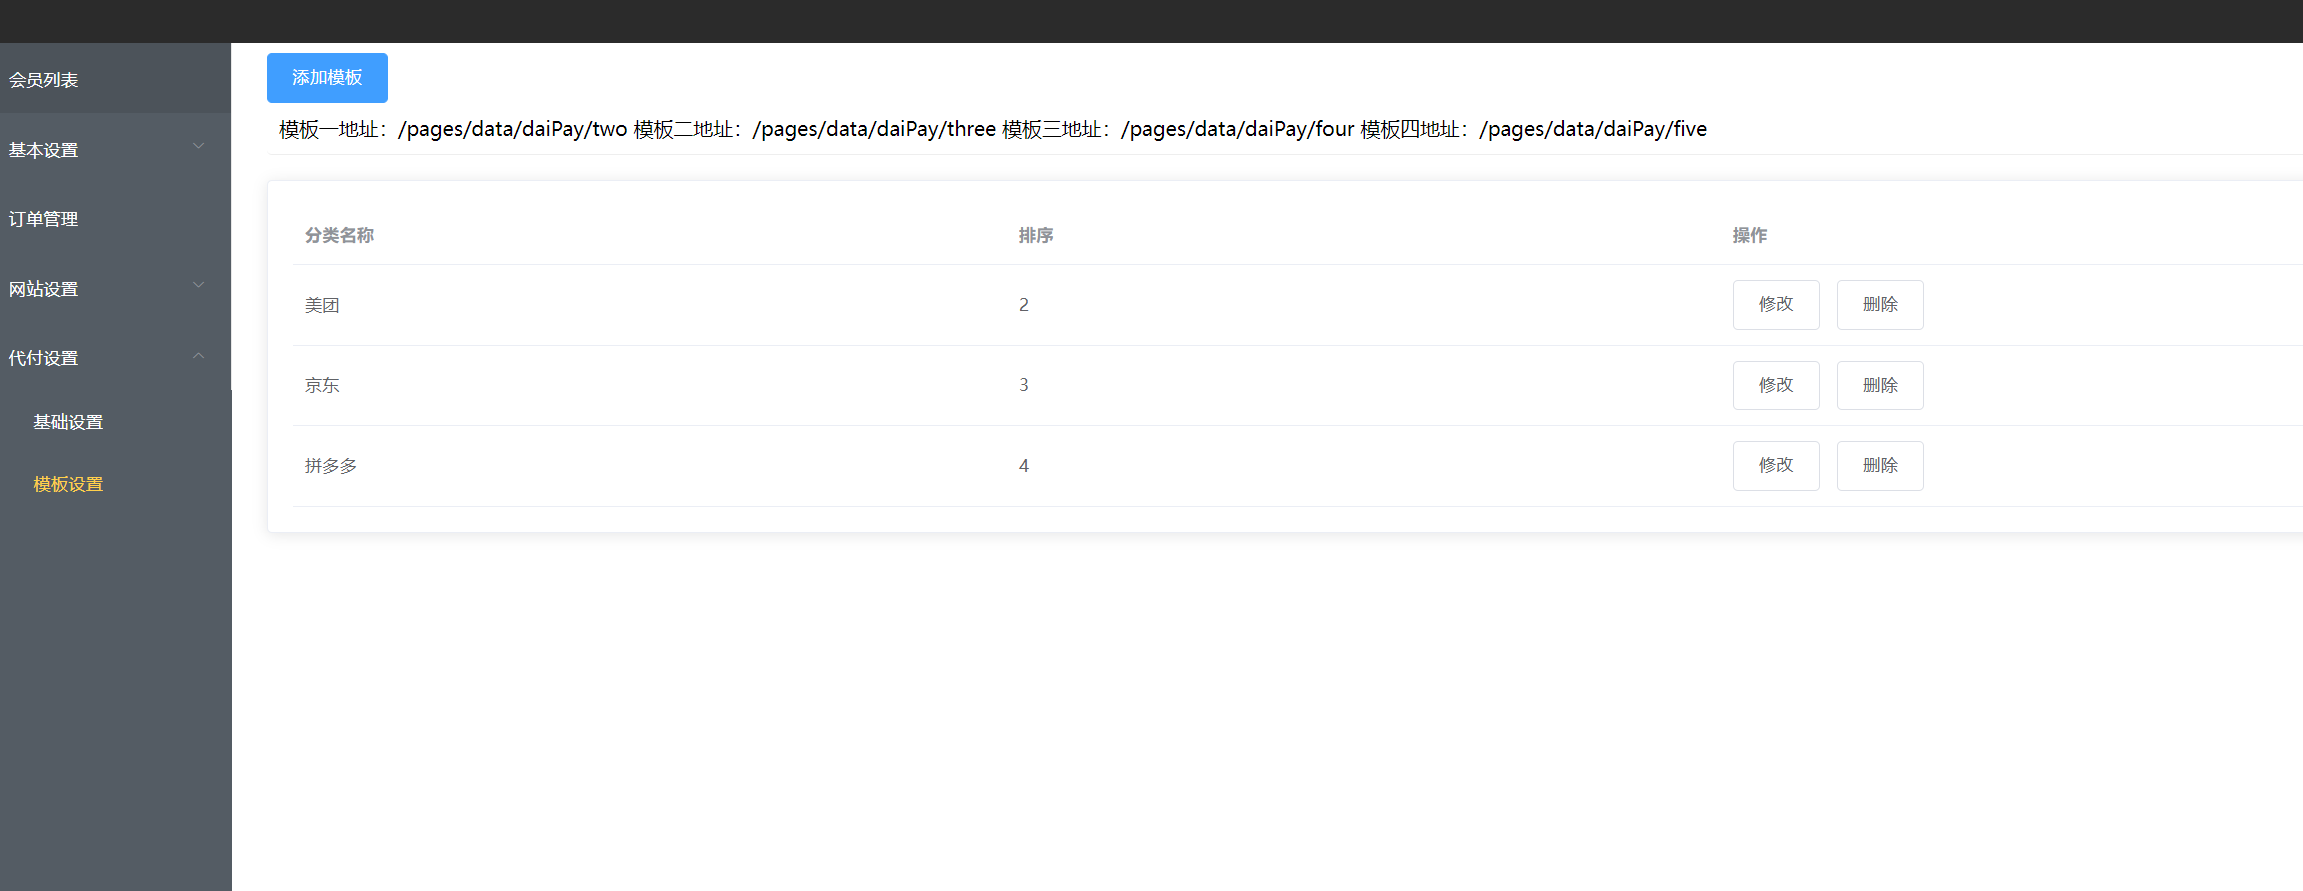Click the 操作 column header

tap(1749, 235)
